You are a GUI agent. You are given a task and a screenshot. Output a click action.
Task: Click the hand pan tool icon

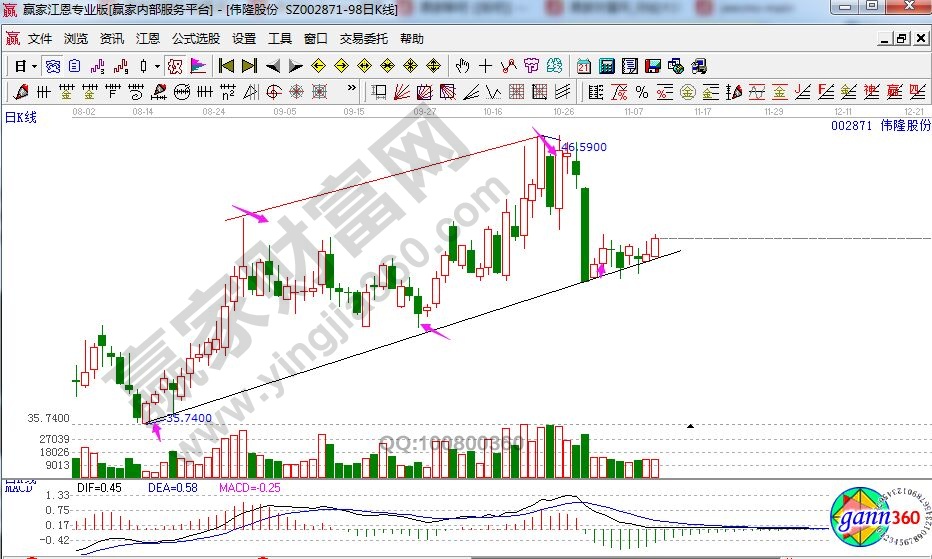(462, 66)
